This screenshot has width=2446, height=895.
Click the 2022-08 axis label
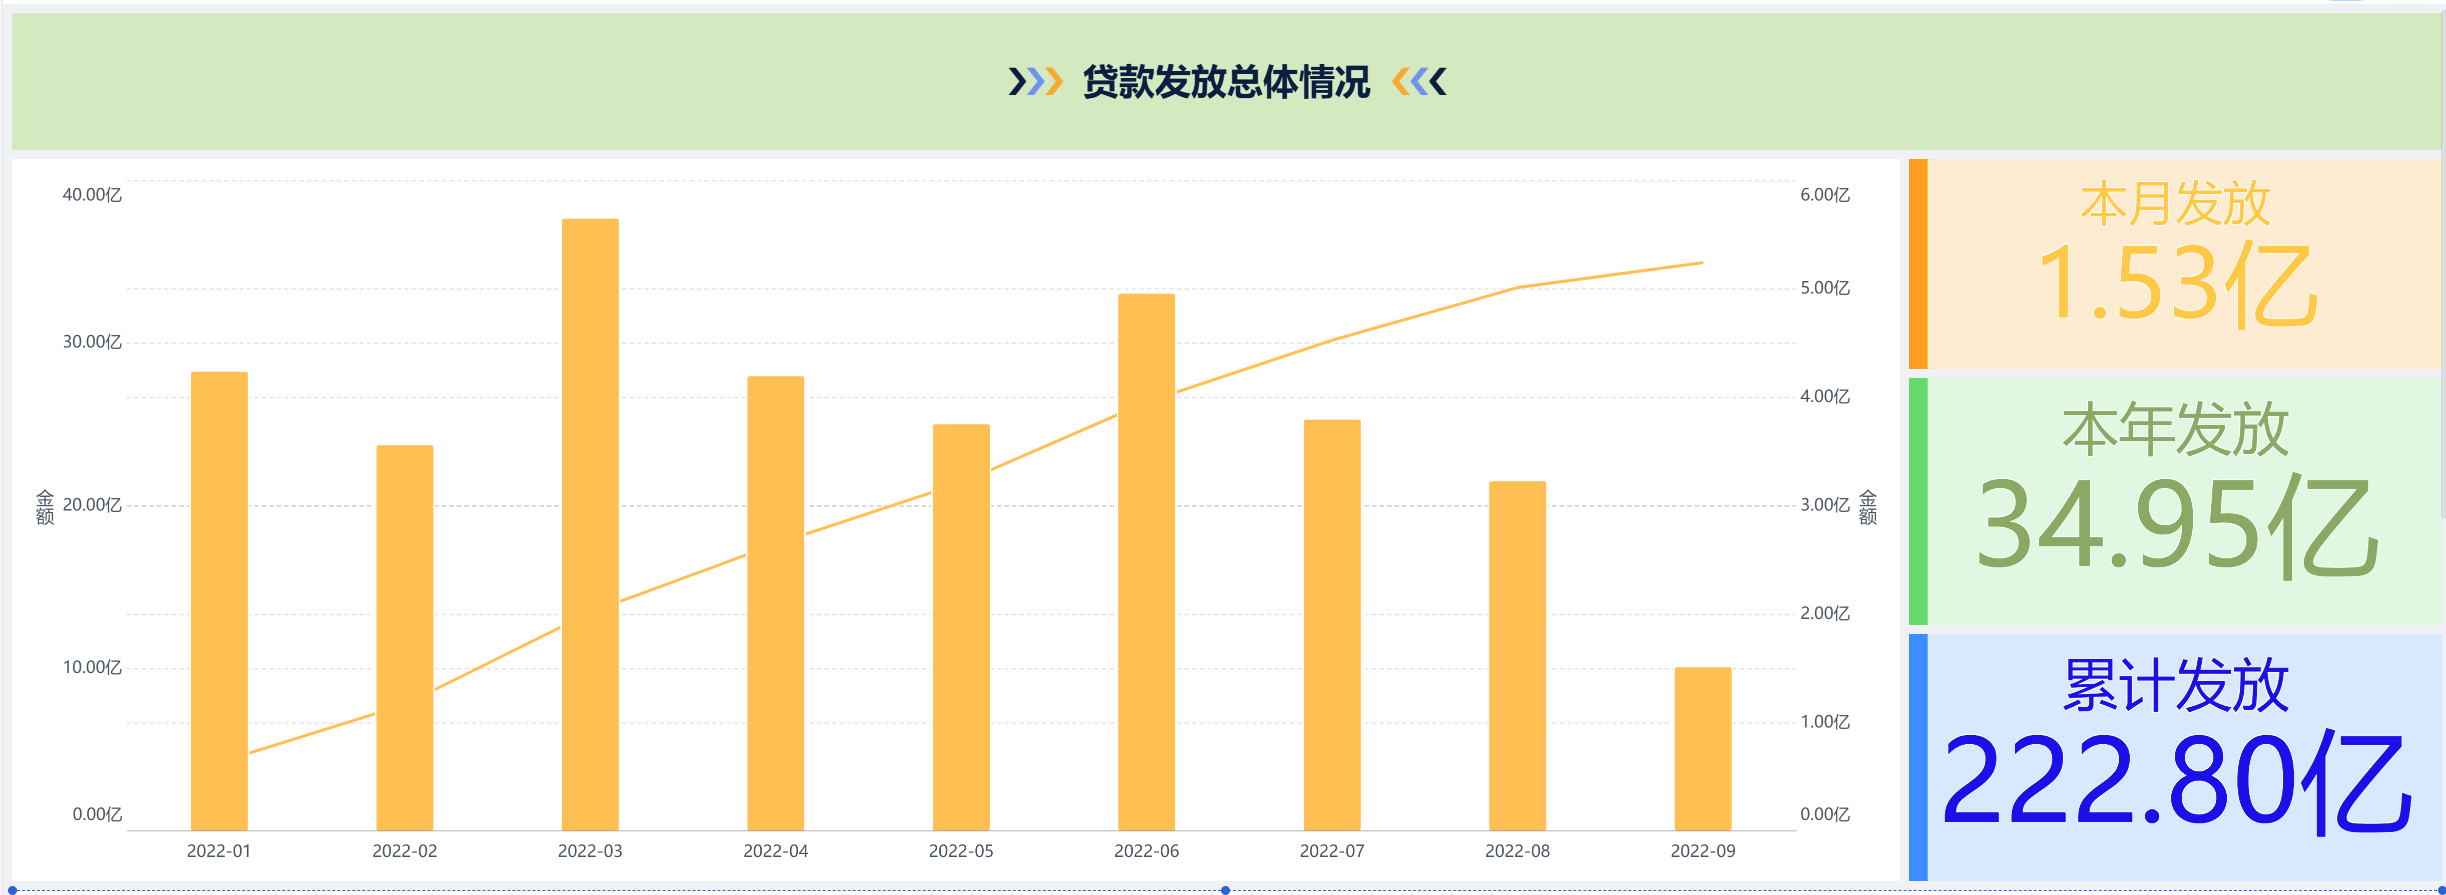1518,851
